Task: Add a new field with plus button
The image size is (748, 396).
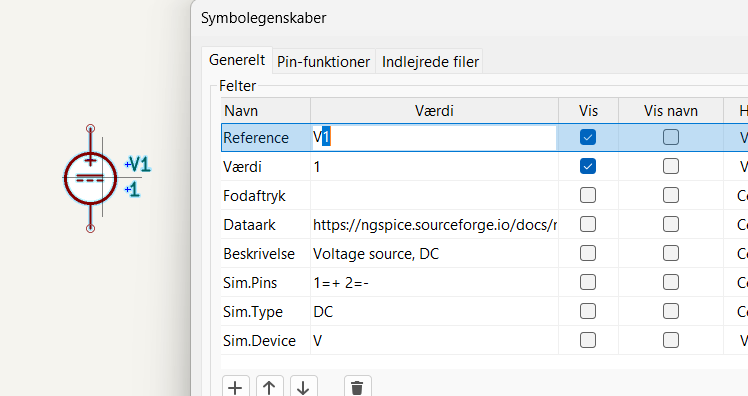Action: click(235, 387)
